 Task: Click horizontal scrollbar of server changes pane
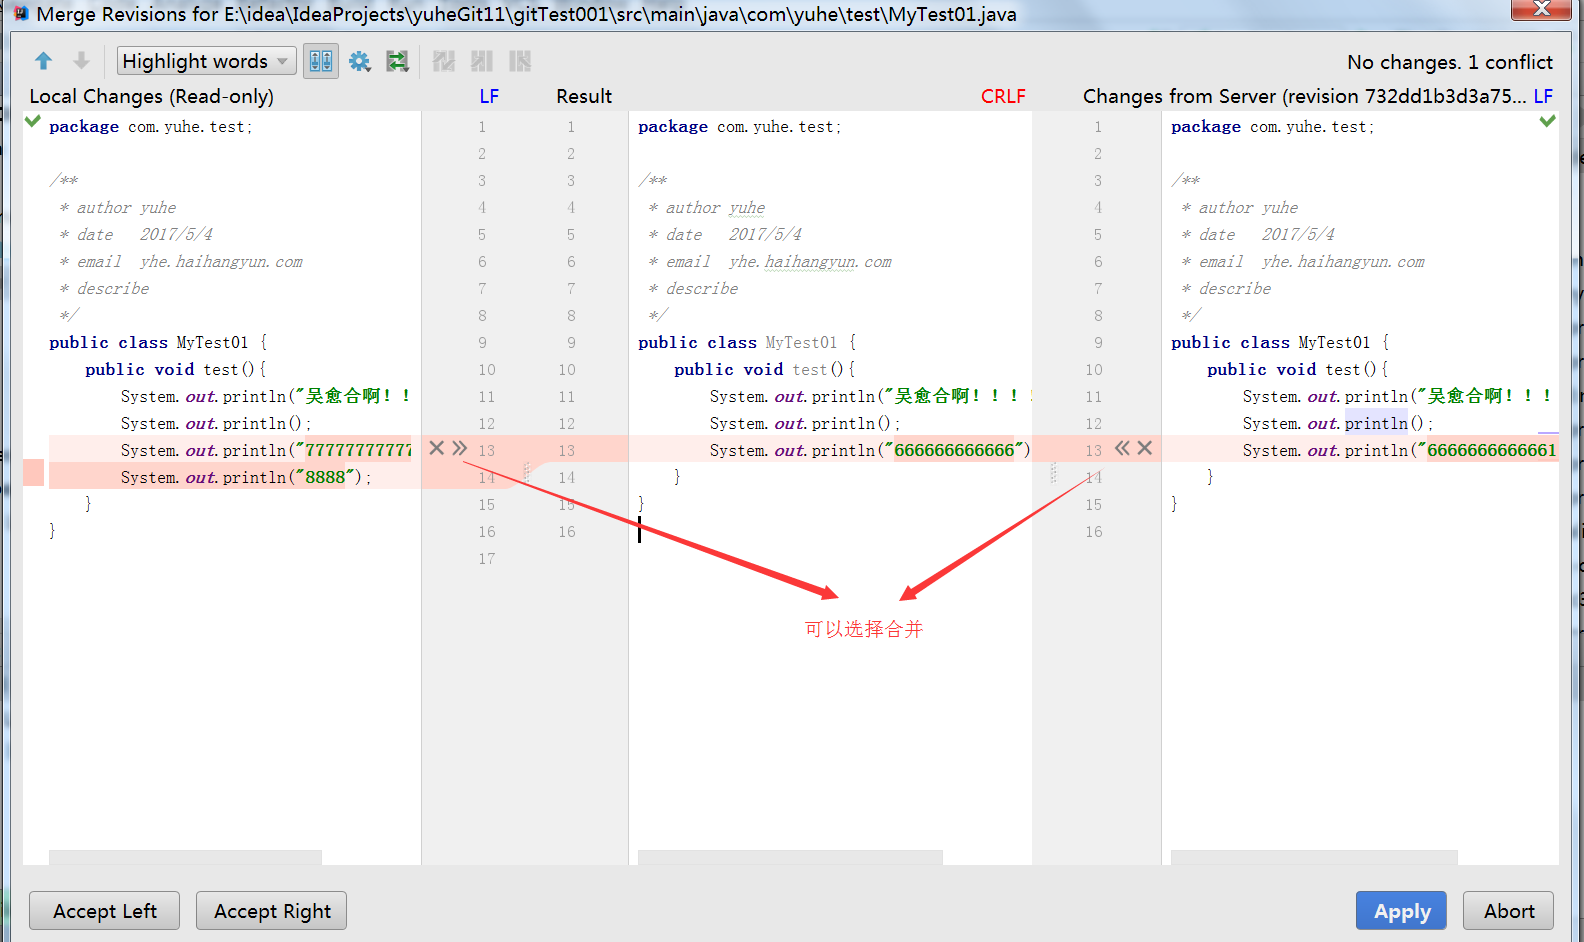coord(1314,857)
